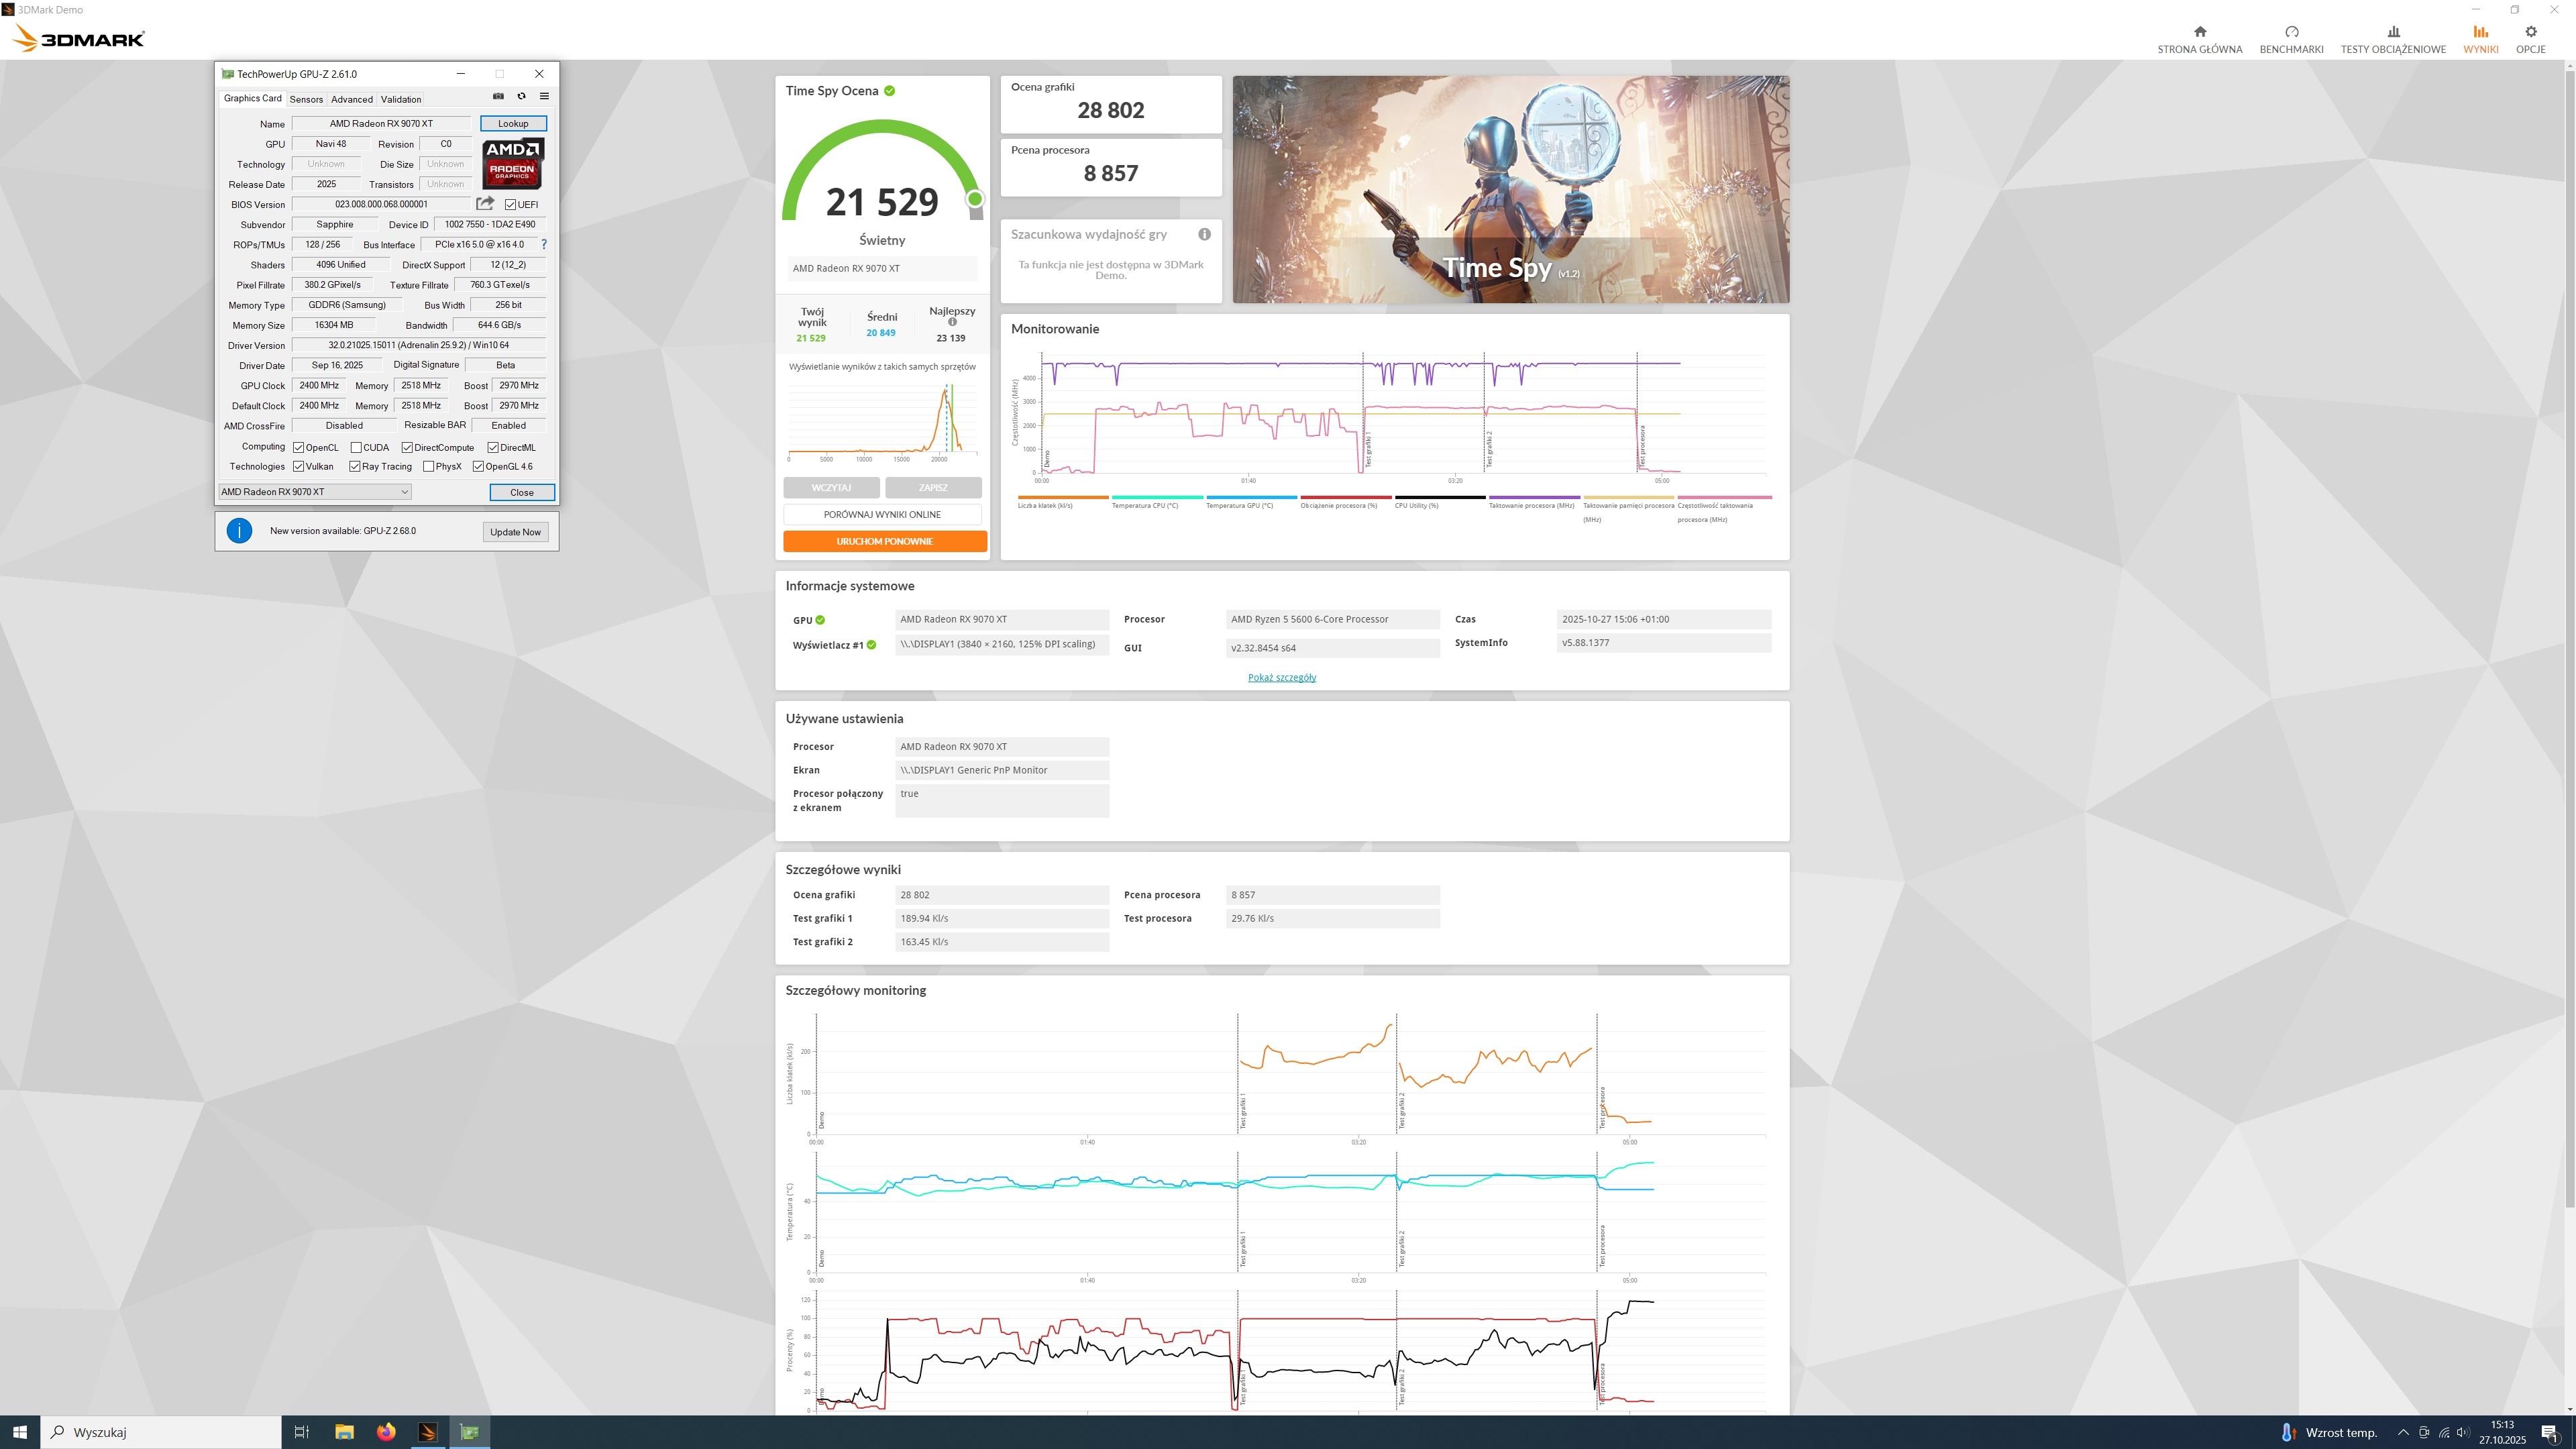Toggle the CUDA checkbox
This screenshot has width=2576, height=1449.
point(356,447)
